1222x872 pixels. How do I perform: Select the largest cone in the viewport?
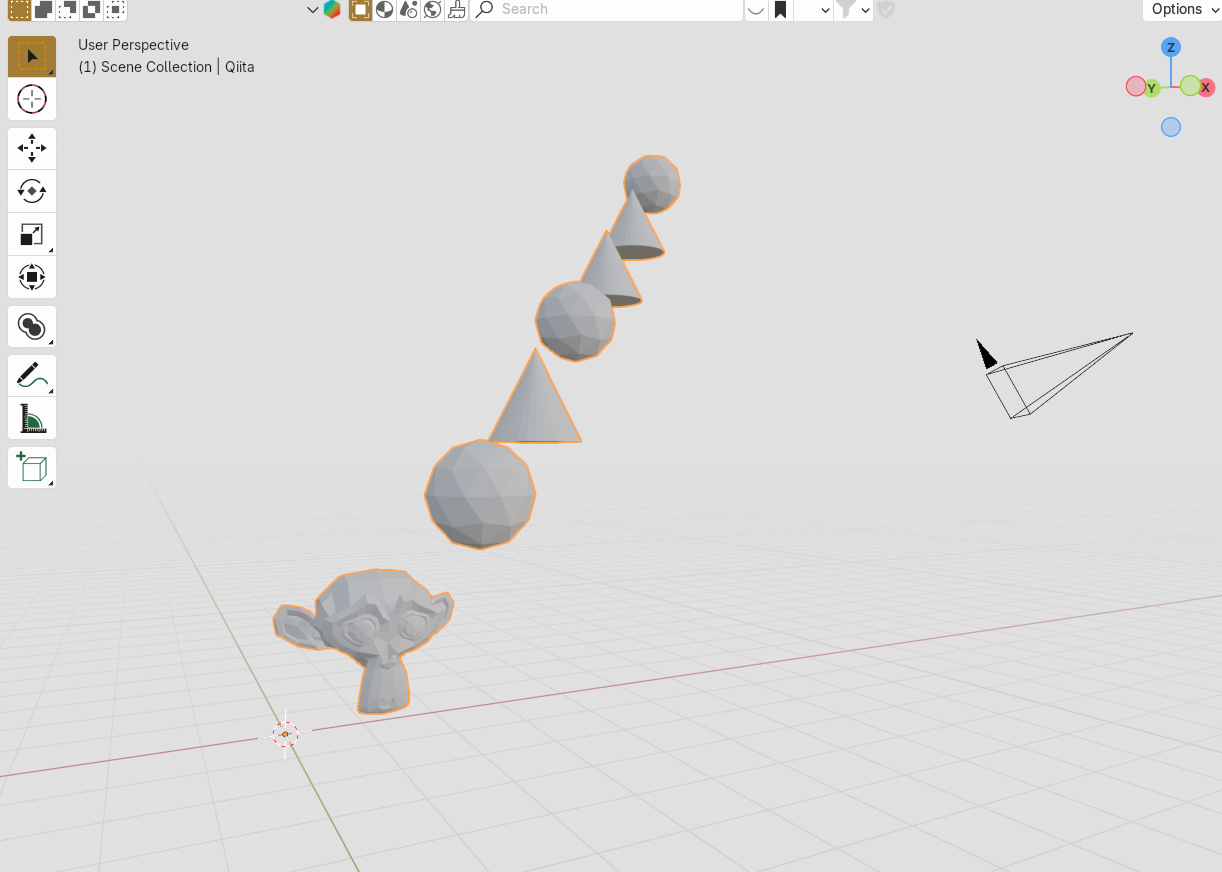click(x=535, y=405)
